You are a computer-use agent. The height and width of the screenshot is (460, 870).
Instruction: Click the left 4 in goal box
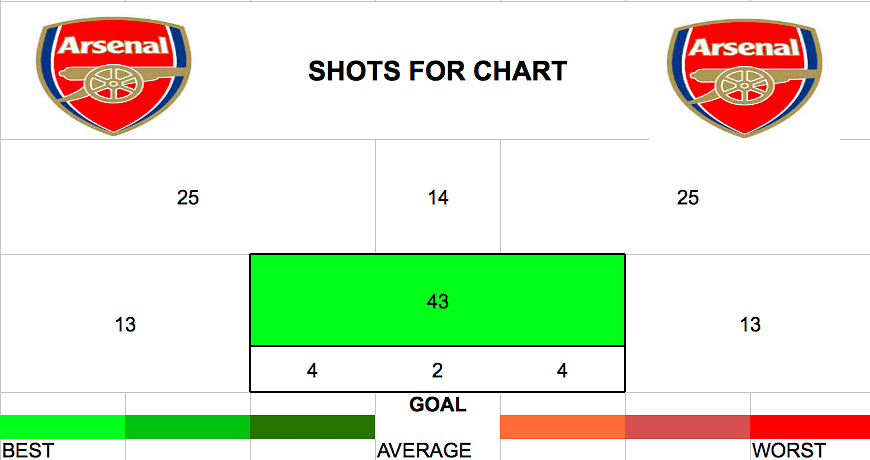[x=312, y=370]
